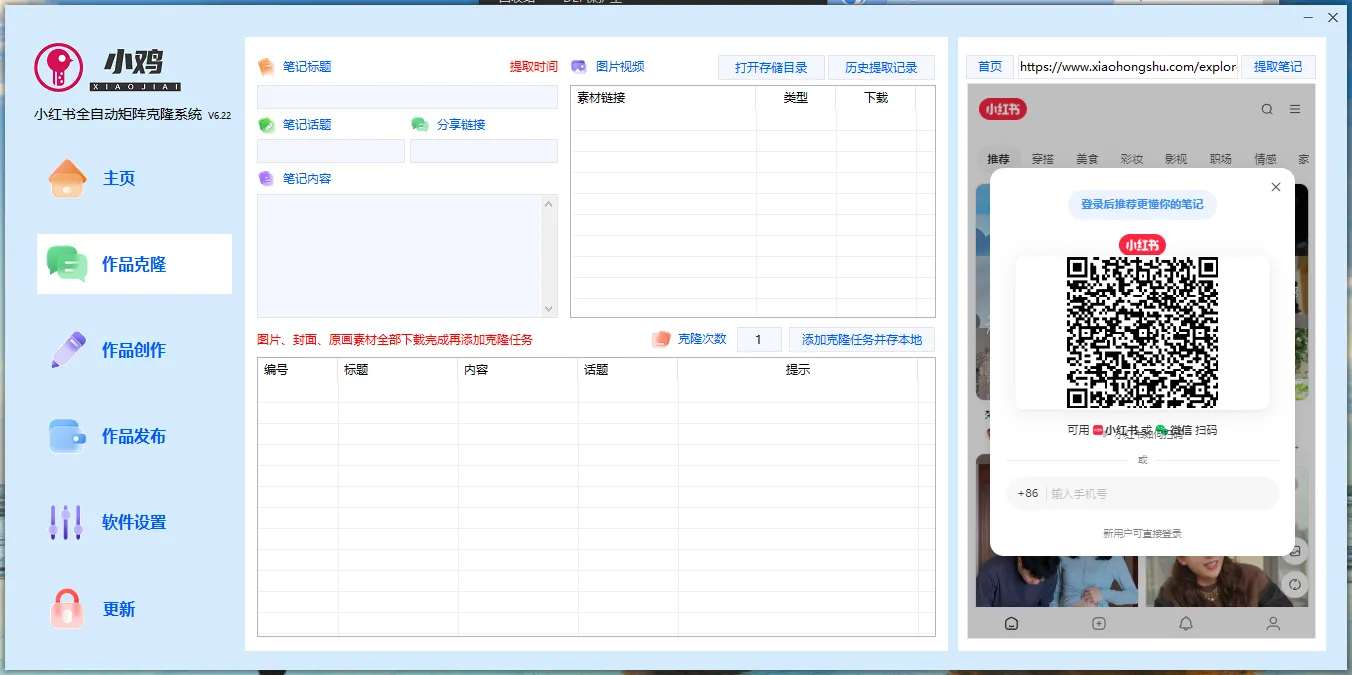The width and height of the screenshot is (1352, 675).
Task: Open the 作品发布 section
Action: tap(134, 436)
